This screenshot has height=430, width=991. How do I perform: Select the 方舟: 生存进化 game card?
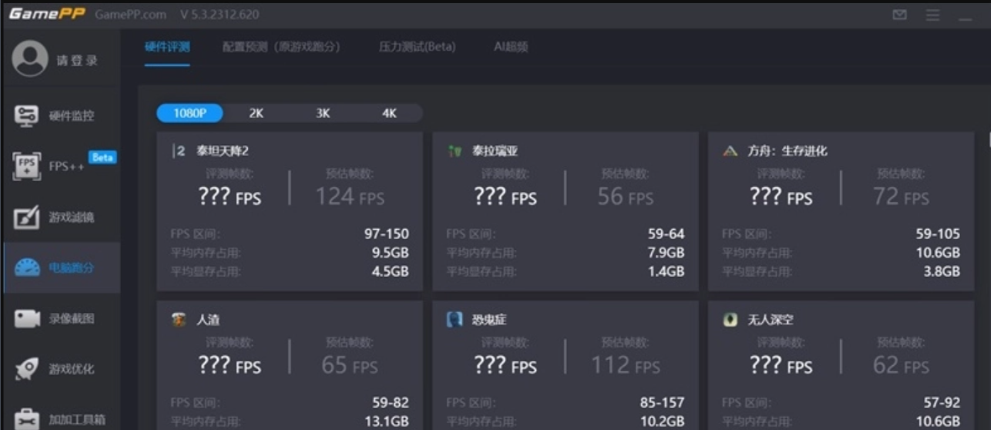click(840, 211)
